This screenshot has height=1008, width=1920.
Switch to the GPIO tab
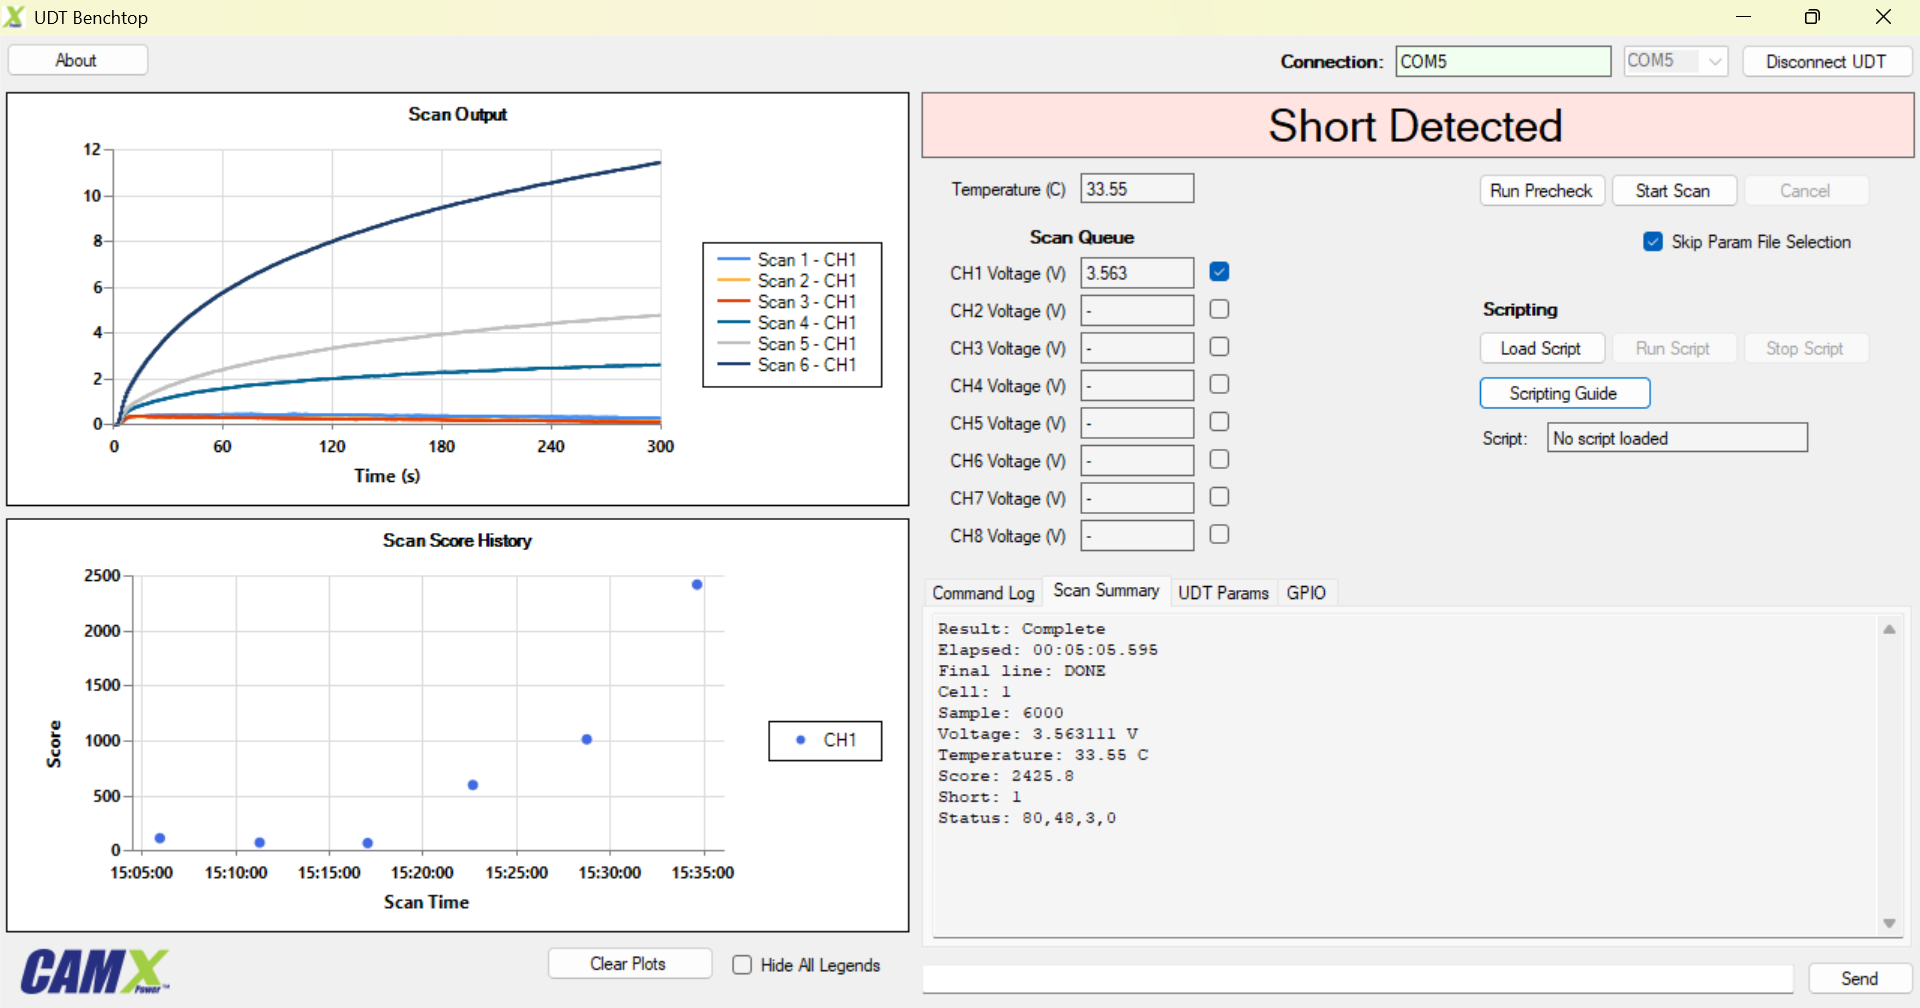coord(1306,593)
